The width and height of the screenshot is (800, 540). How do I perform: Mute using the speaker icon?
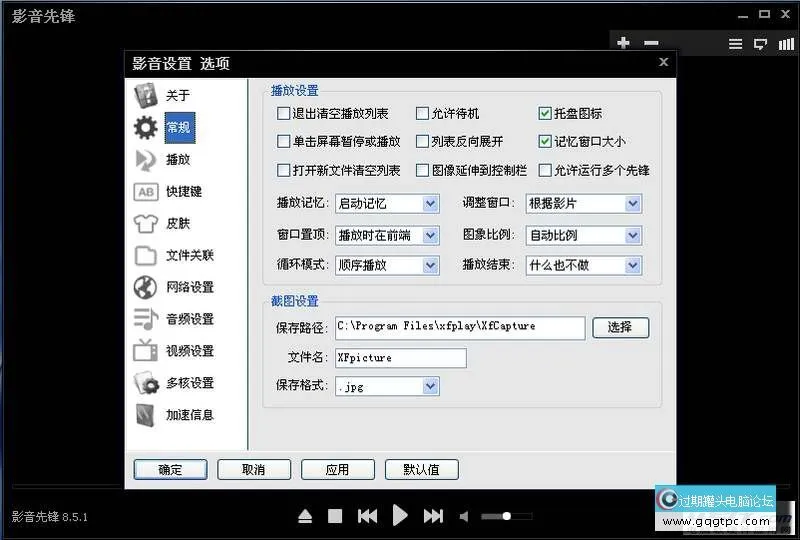(464, 517)
